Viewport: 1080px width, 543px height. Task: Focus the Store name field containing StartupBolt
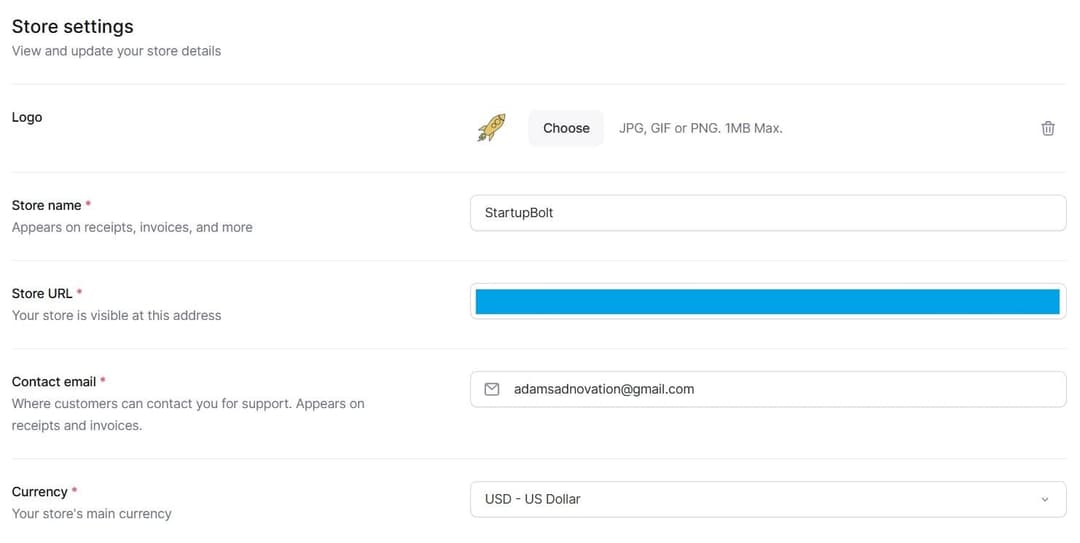point(768,213)
